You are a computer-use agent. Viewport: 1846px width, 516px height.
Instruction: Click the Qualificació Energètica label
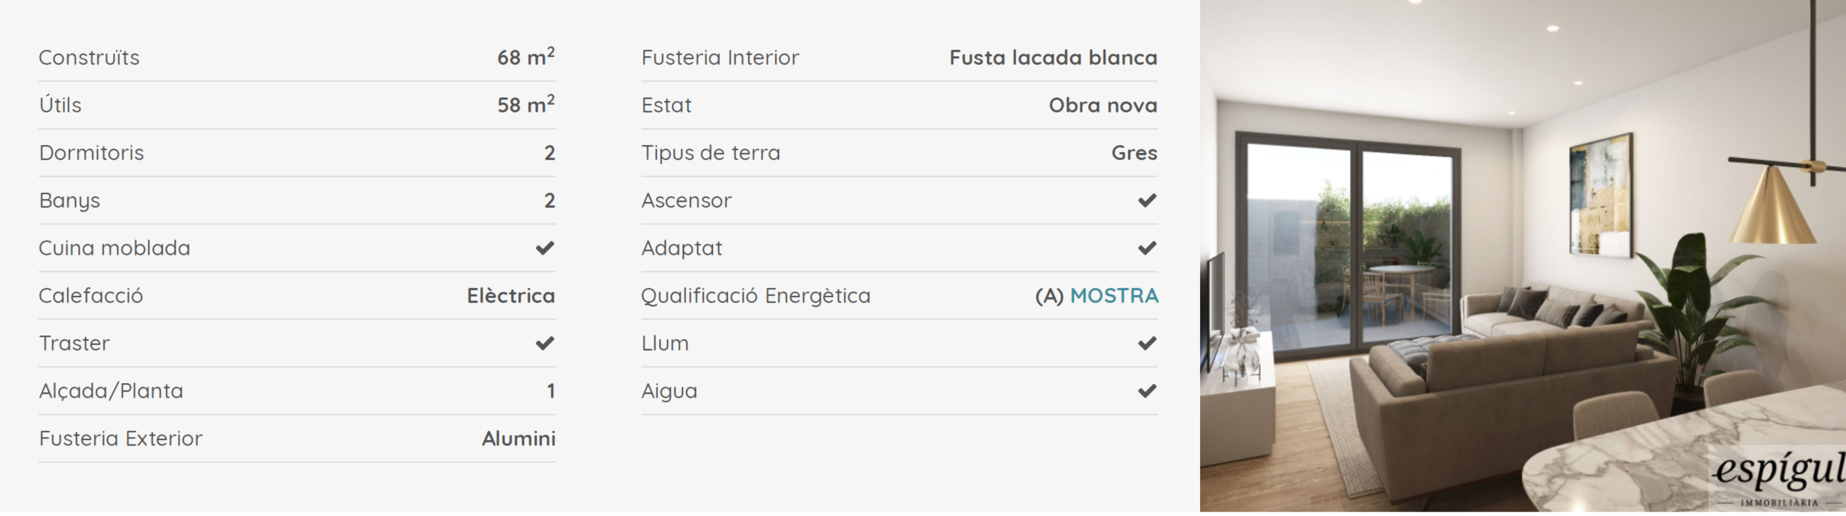pos(756,296)
